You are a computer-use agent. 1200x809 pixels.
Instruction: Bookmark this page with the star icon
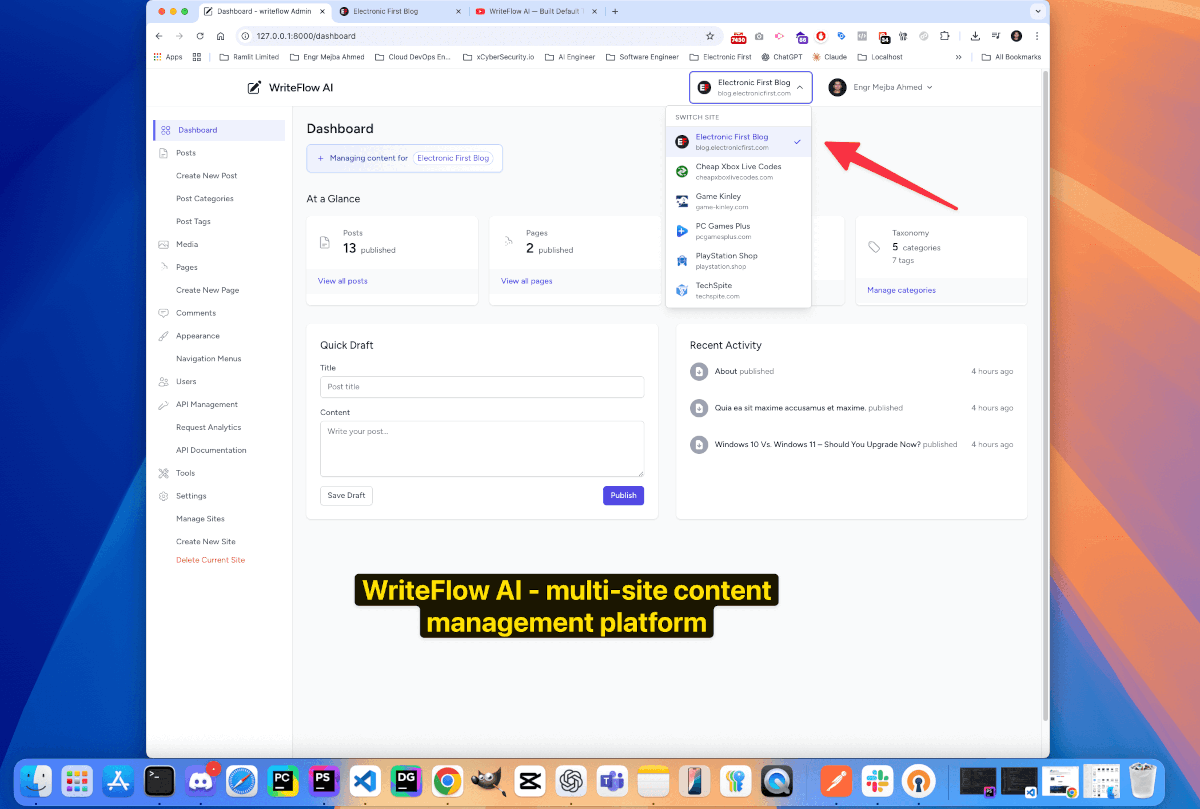[710, 36]
